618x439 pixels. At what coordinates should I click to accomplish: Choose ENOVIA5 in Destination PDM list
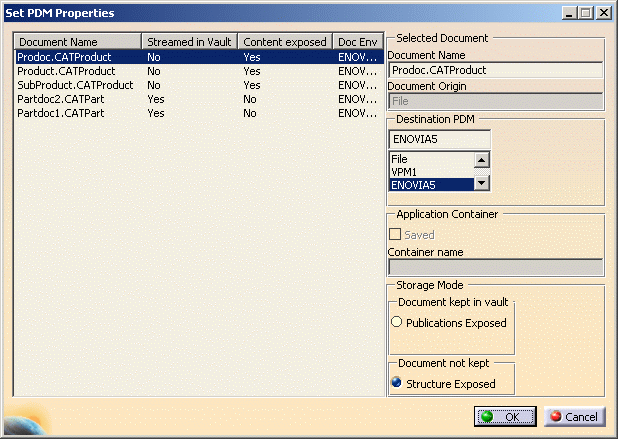[430, 184]
